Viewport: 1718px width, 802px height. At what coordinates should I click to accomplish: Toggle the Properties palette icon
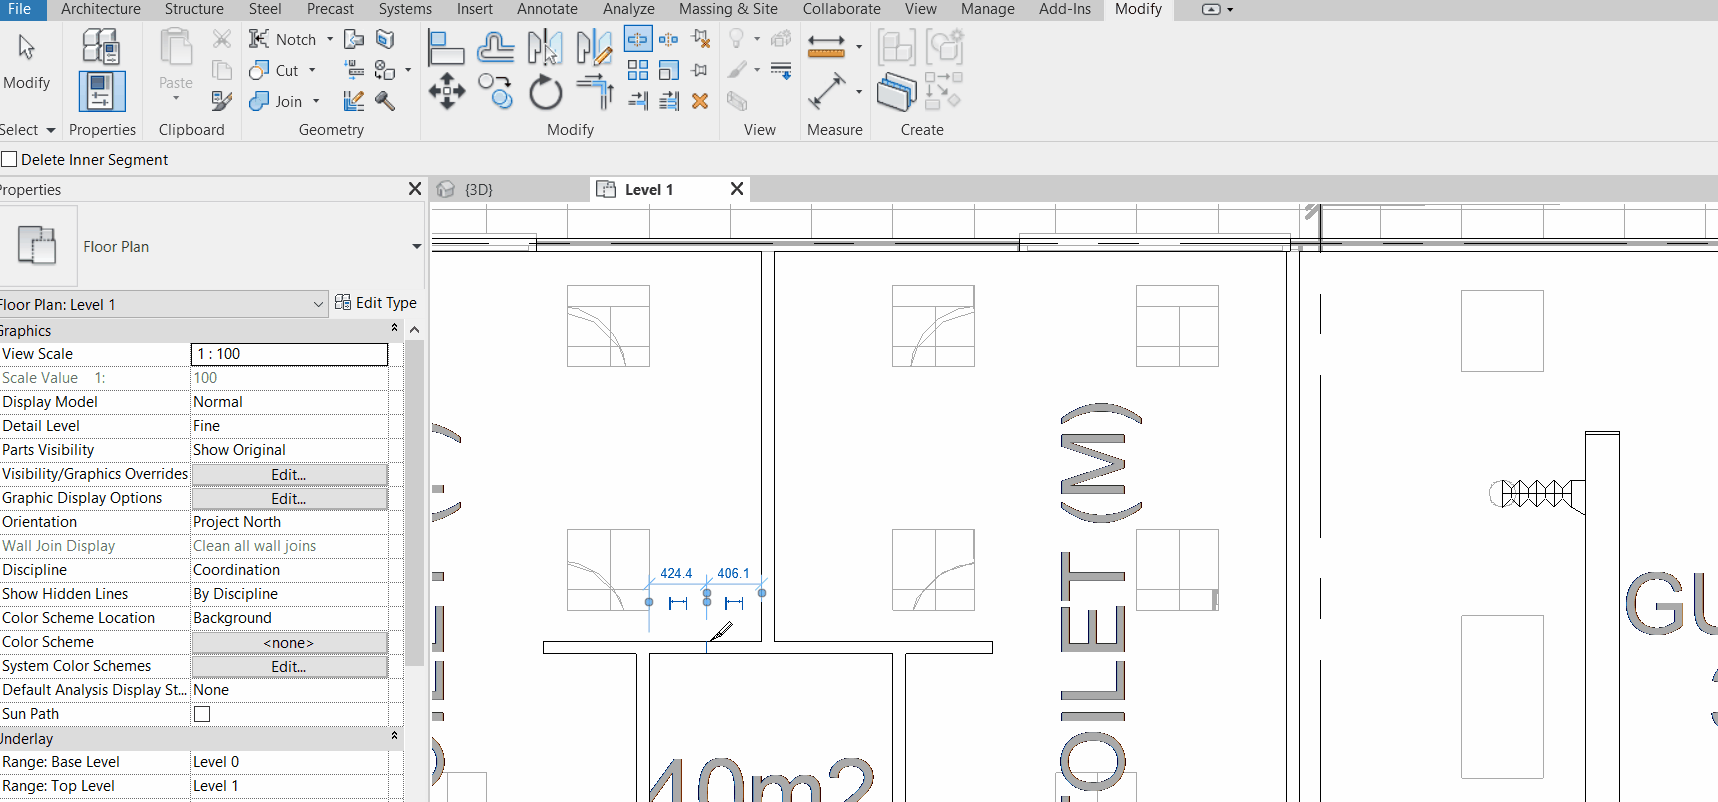(x=101, y=91)
